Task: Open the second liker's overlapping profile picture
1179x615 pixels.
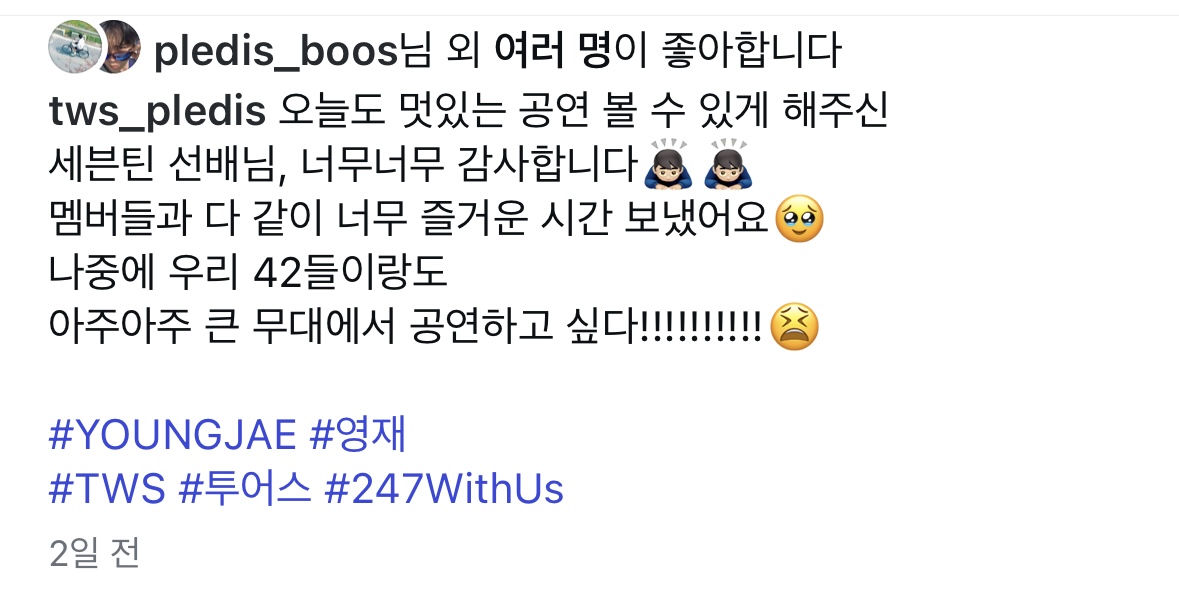Action: pos(120,47)
